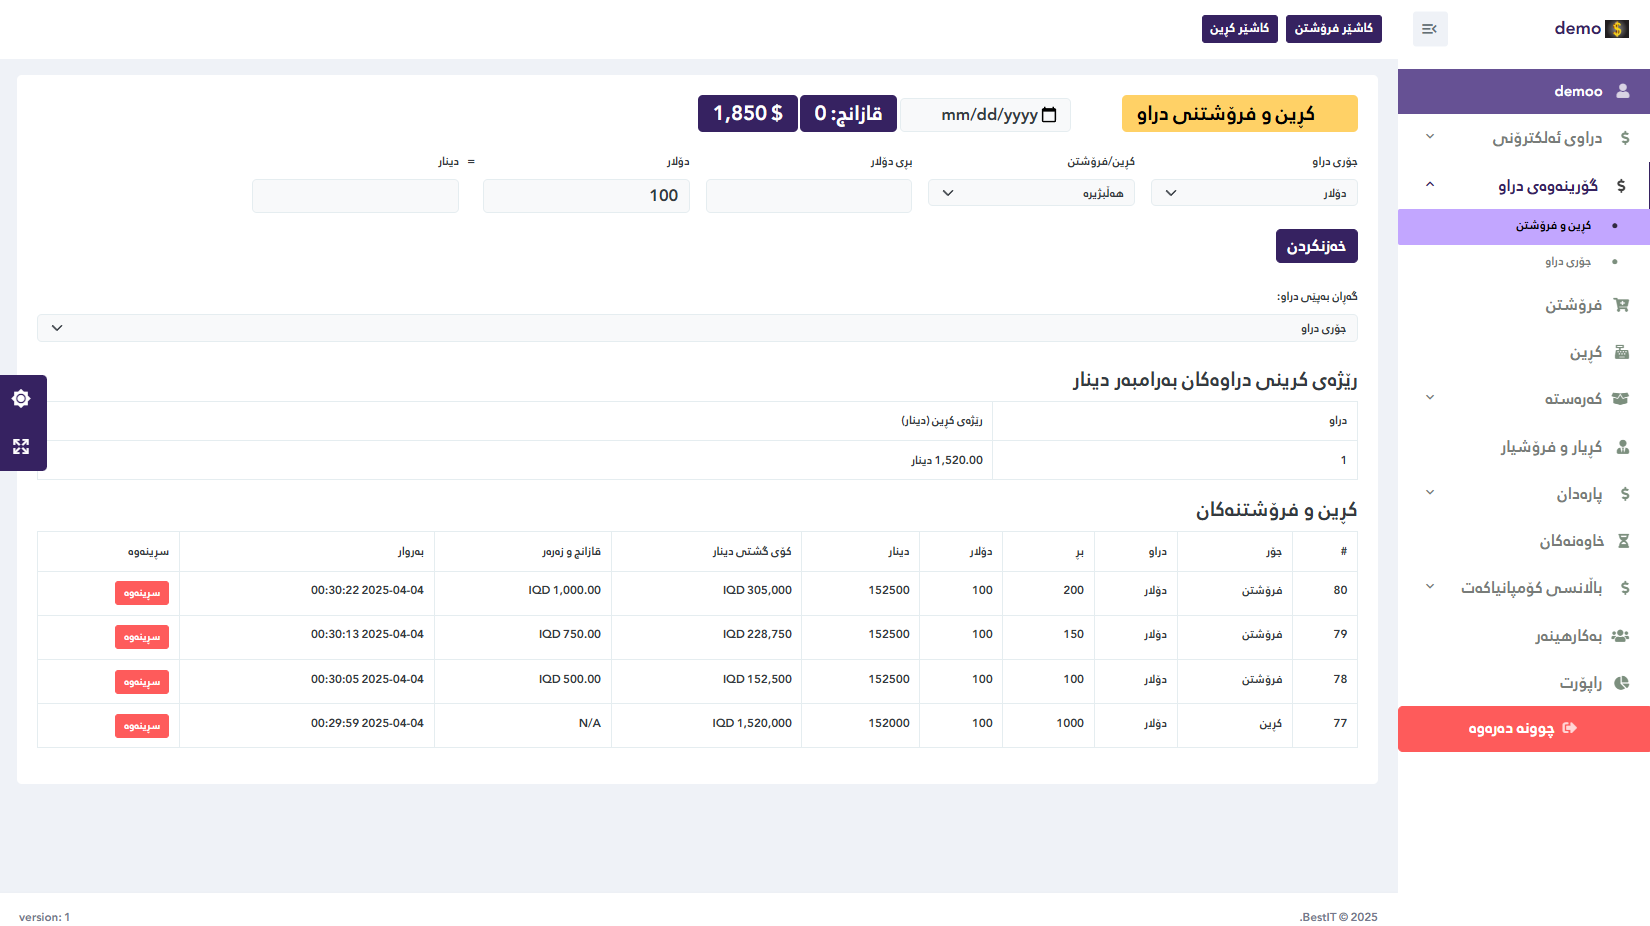Open the hourglass icon for خاوەنەکان
This screenshot has width=1650, height=926.
[x=1622, y=541]
